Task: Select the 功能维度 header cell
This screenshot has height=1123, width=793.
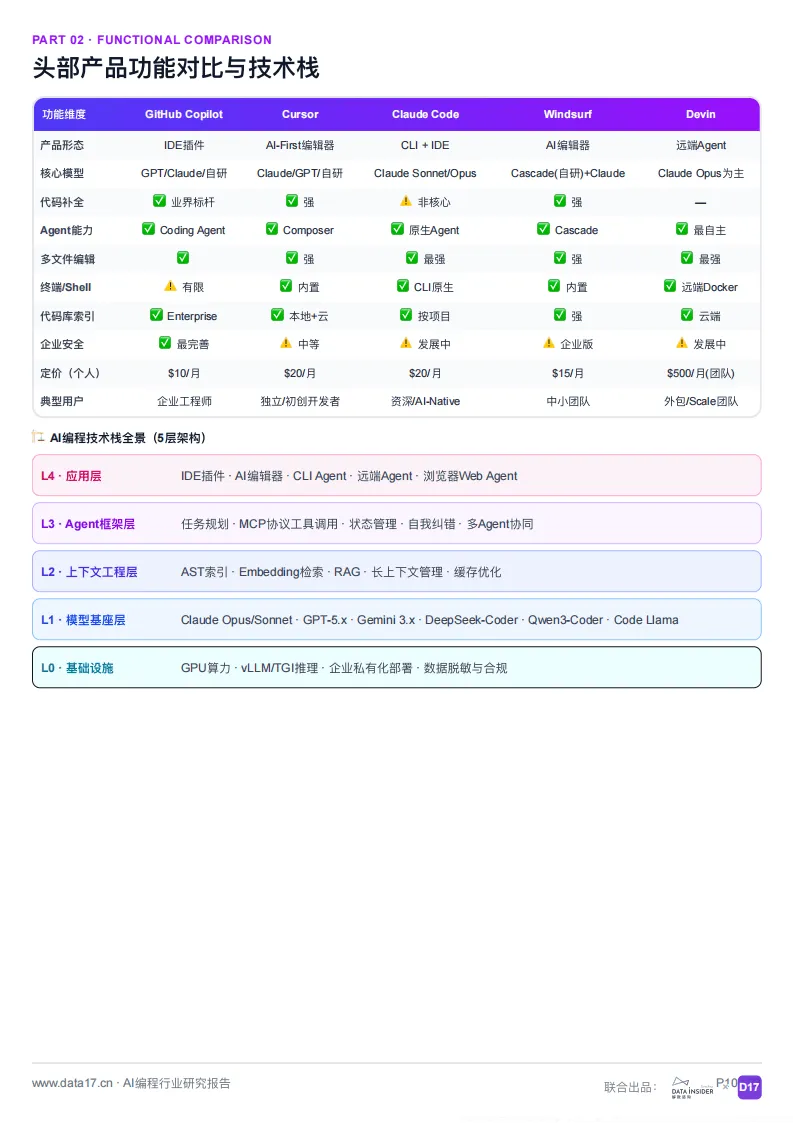Action: click(x=64, y=114)
